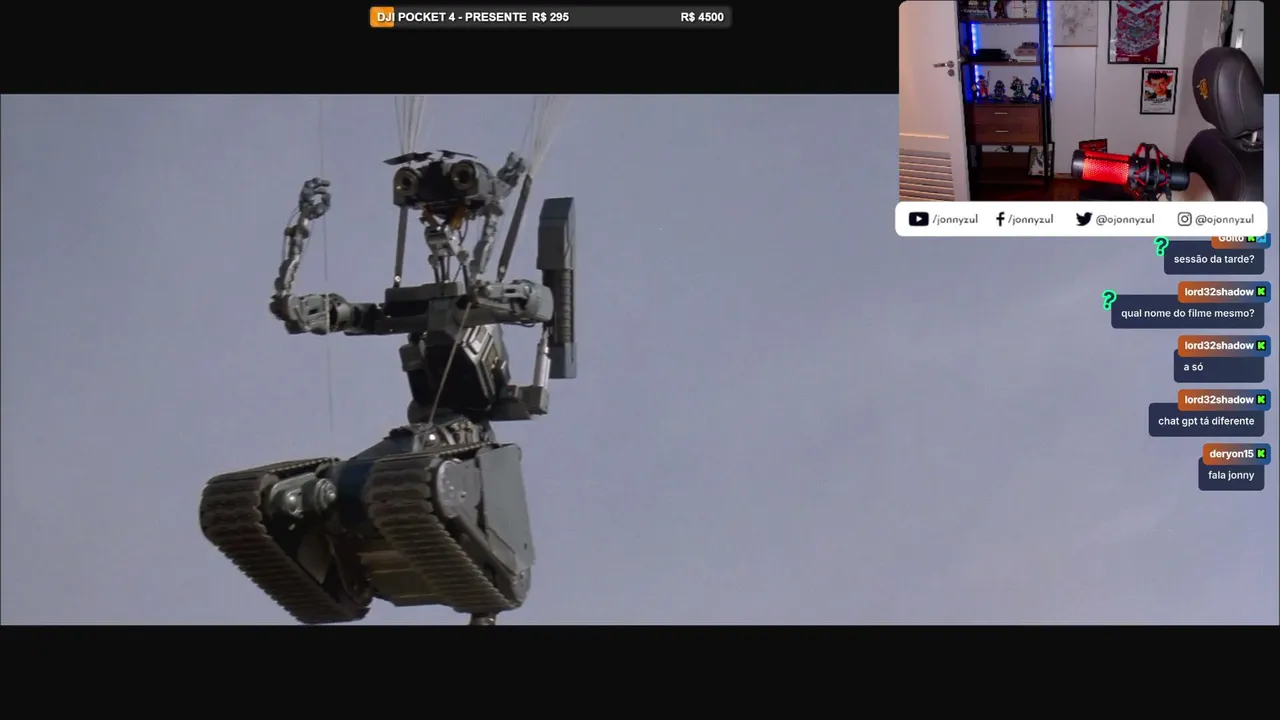Click the streamer webcam feed

click(1081, 100)
